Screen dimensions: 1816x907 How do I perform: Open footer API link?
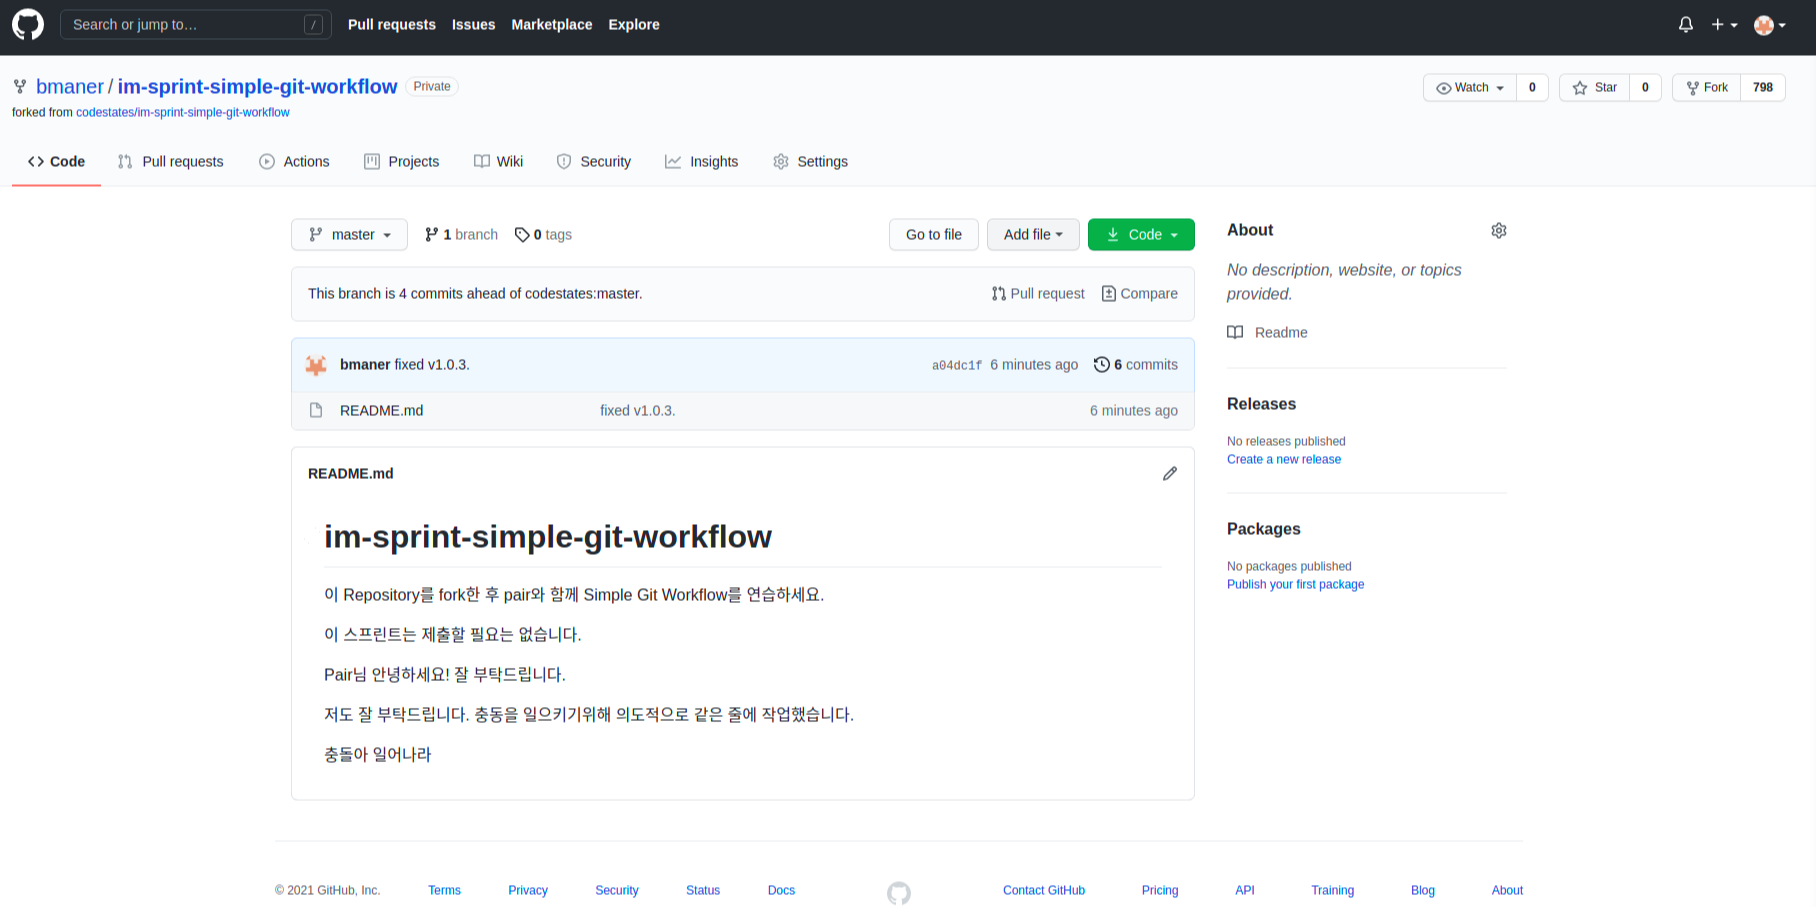[1245, 890]
